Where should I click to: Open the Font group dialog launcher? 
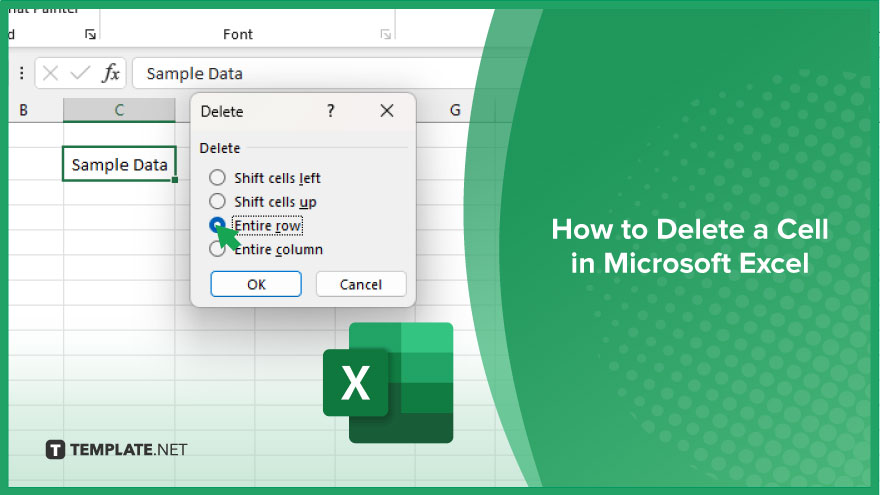386,35
